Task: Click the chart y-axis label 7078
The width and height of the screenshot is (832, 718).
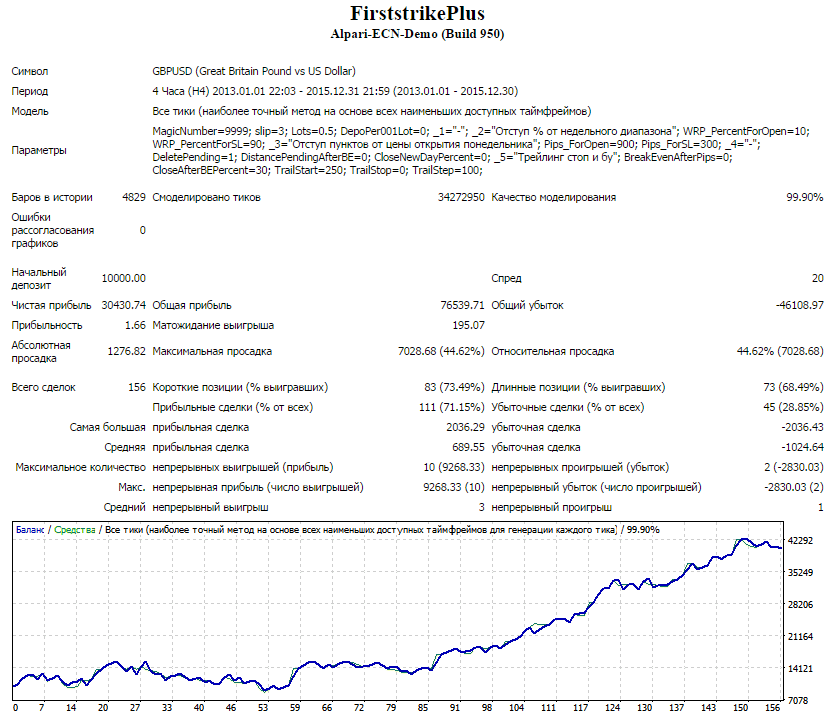Action: pos(799,701)
